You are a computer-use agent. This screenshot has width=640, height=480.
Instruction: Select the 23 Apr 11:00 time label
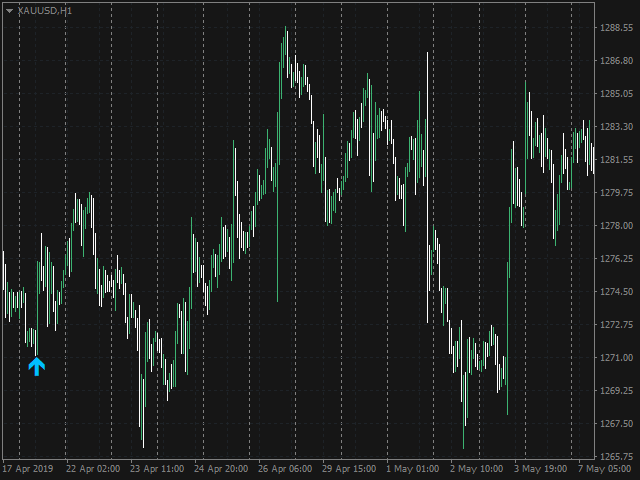click(157, 469)
